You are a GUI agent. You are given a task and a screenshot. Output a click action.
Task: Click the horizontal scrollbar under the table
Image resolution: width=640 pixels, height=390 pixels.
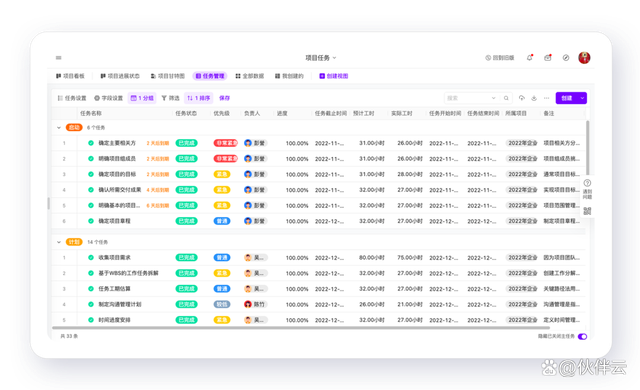coord(301,327)
